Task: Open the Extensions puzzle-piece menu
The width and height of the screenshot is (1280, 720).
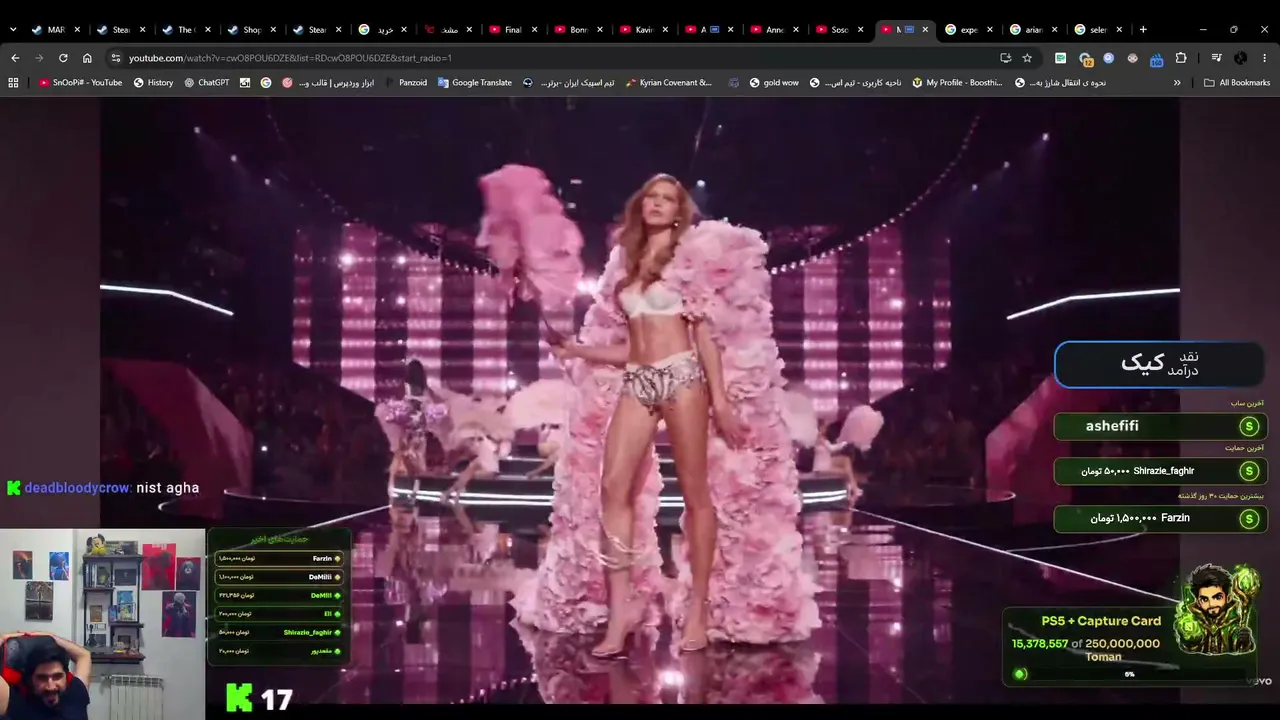Action: point(1181,58)
